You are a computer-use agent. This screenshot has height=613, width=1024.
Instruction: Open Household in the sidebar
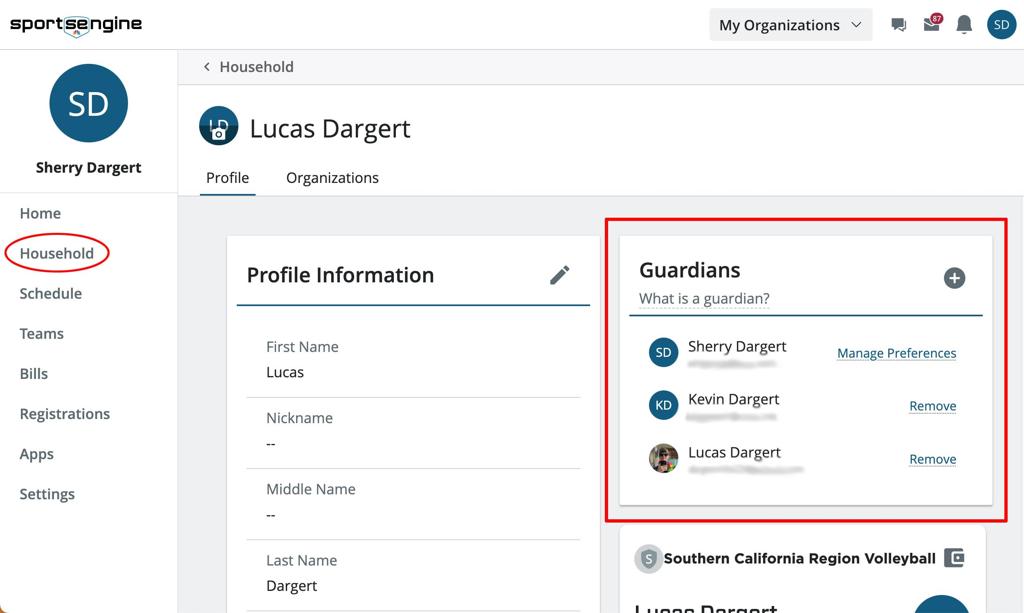point(57,254)
